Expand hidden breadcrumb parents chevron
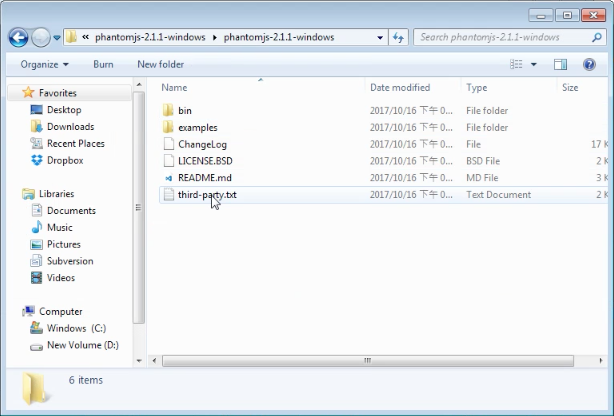614x416 pixels. (85, 37)
